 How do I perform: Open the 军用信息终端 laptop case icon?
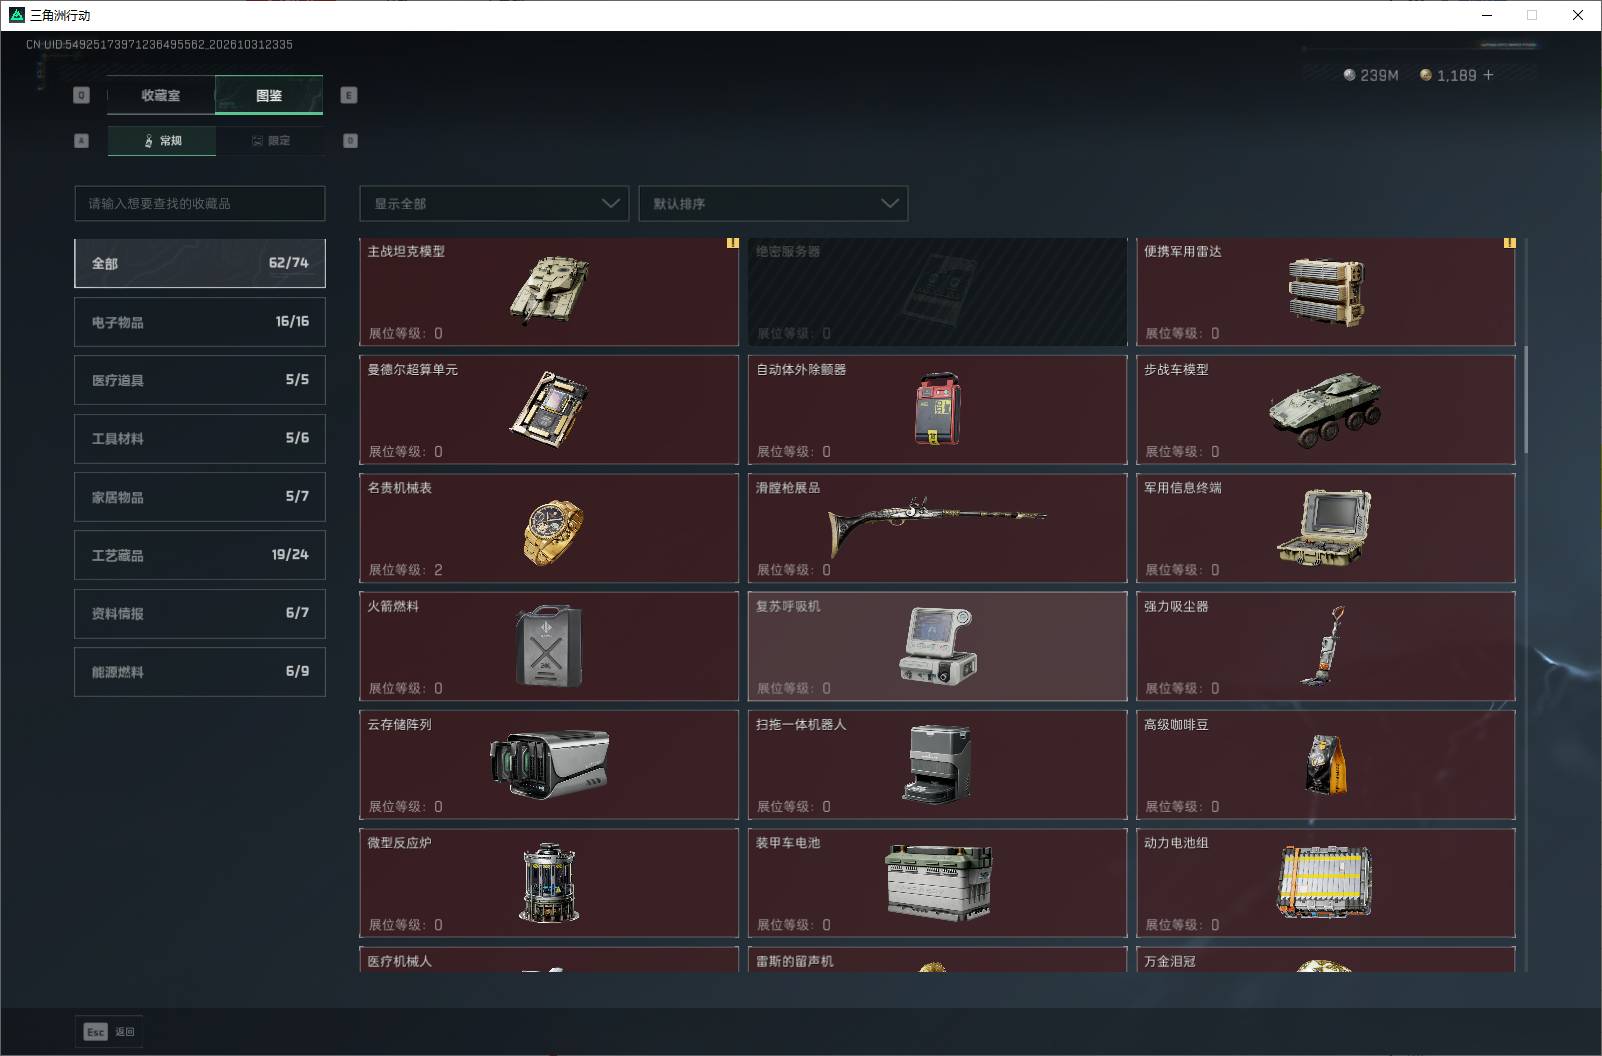[1324, 527]
